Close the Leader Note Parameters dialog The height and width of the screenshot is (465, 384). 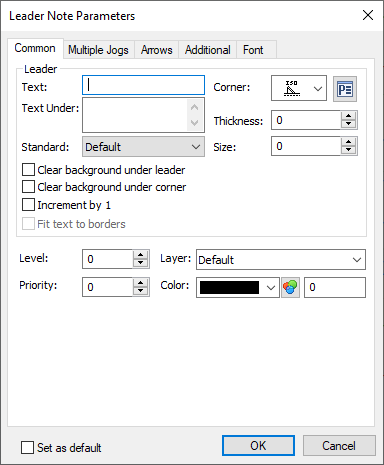click(x=368, y=15)
